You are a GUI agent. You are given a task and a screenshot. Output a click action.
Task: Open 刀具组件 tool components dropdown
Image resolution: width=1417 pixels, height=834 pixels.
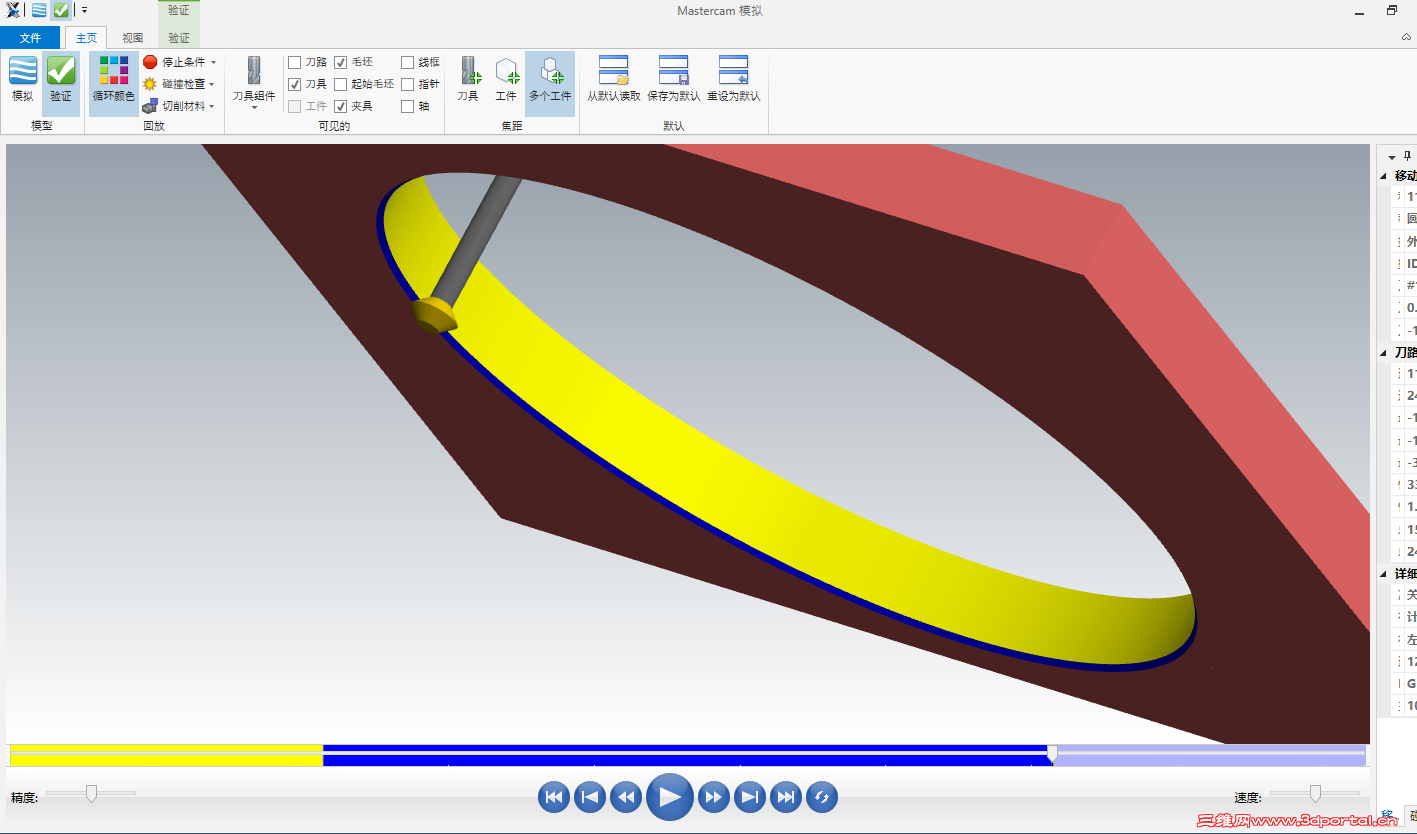coord(254,83)
